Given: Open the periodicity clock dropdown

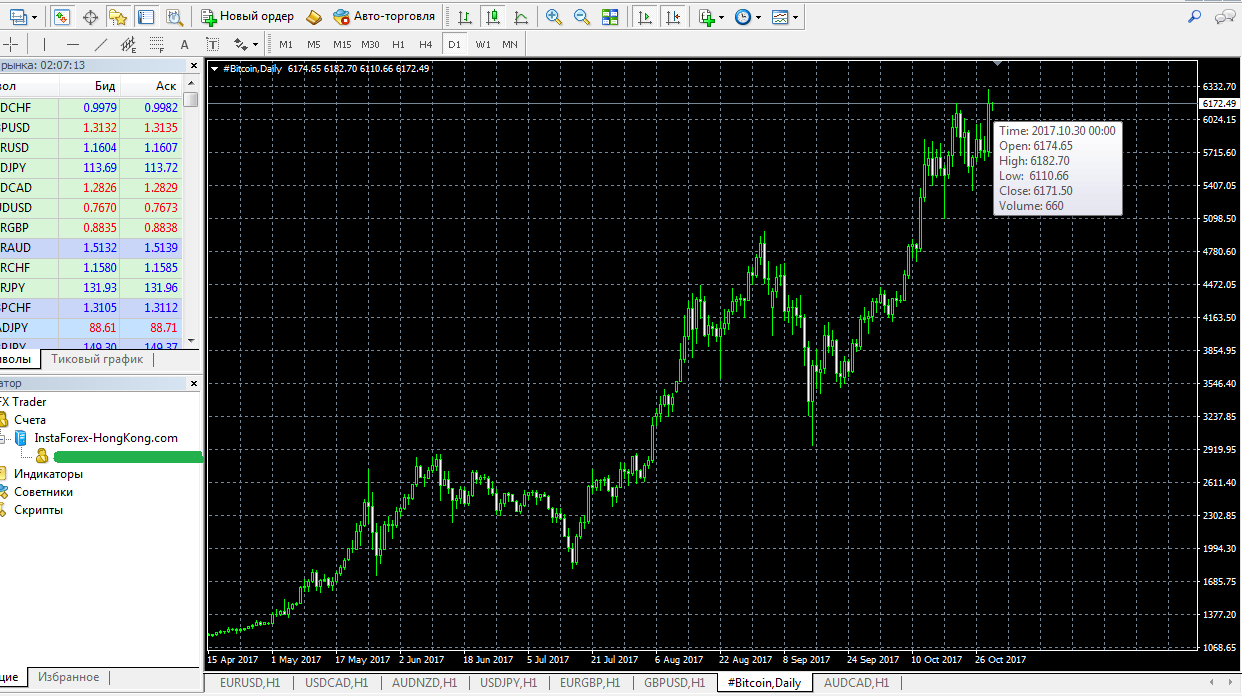Looking at the screenshot, I should 746,17.
